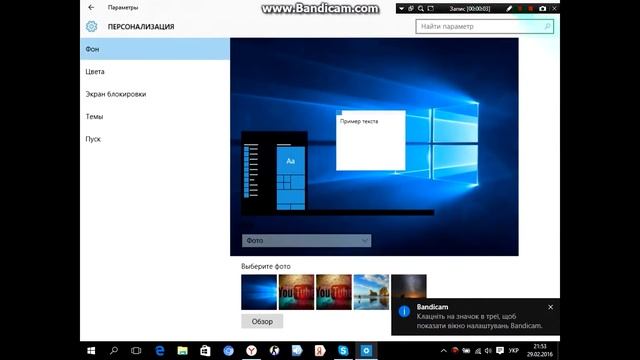Viewport: 640px width, 360px height.
Task: Open the red Я Yandex taskbar icon
Action: coord(320,351)
